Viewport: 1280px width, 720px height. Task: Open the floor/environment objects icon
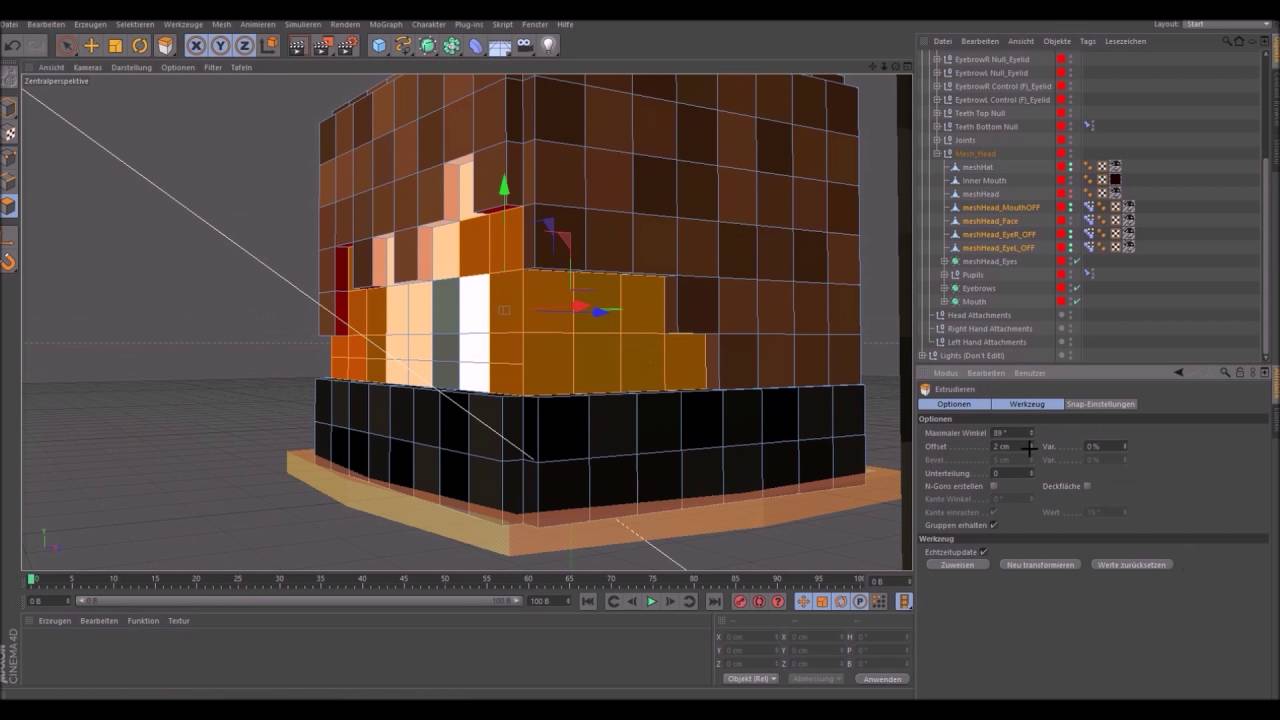(x=500, y=45)
